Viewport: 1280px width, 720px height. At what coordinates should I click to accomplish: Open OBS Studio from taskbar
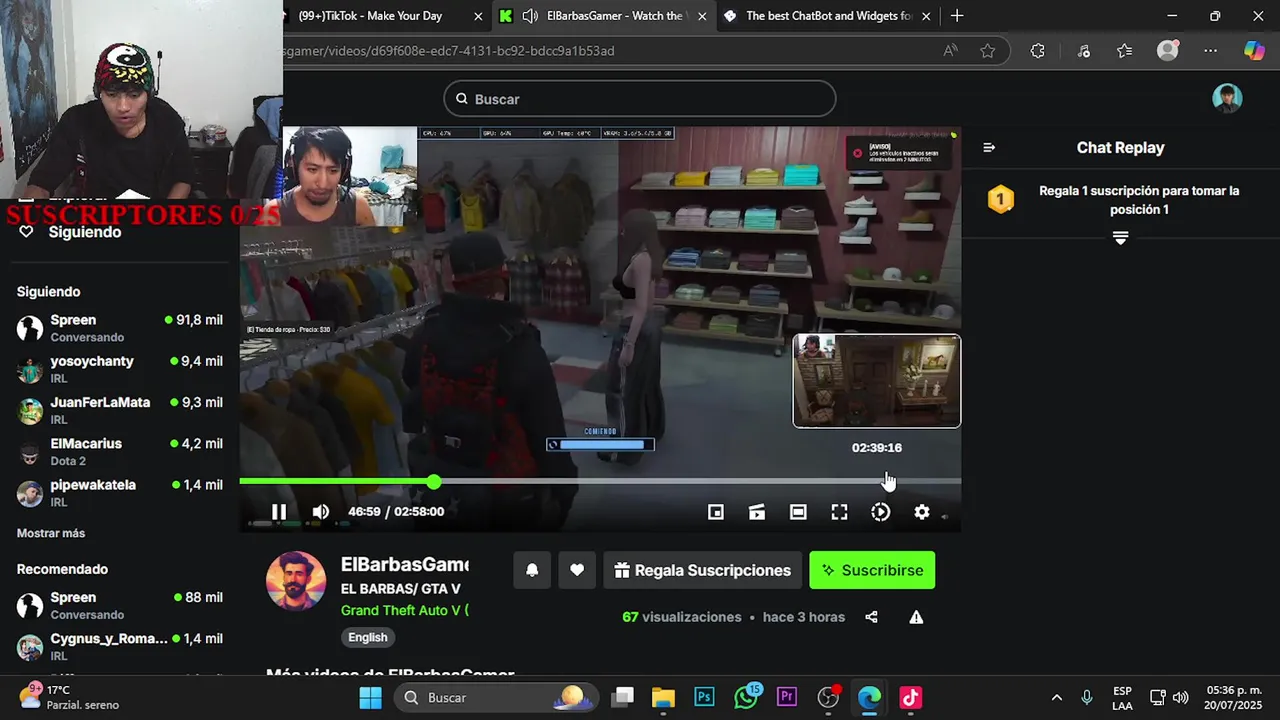(828, 697)
